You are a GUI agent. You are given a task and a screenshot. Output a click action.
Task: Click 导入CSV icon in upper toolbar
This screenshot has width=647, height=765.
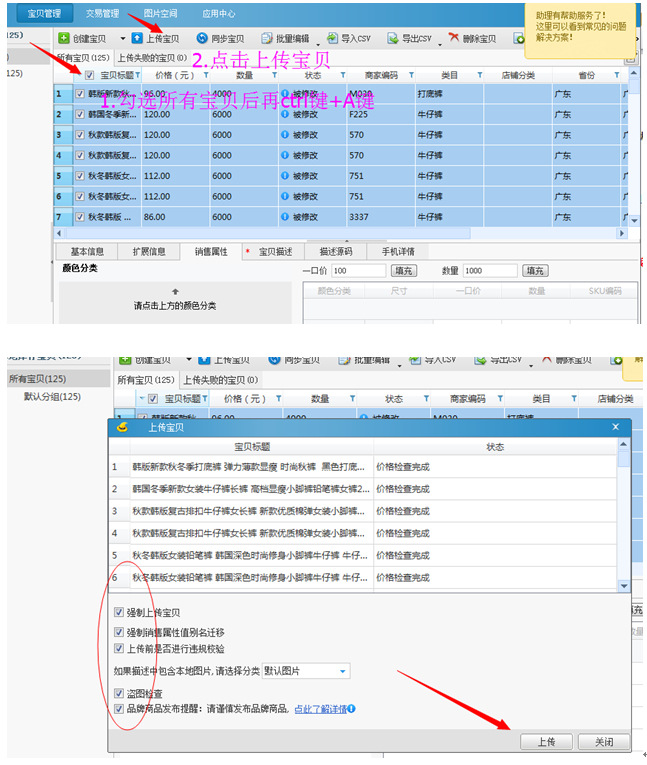(332, 38)
